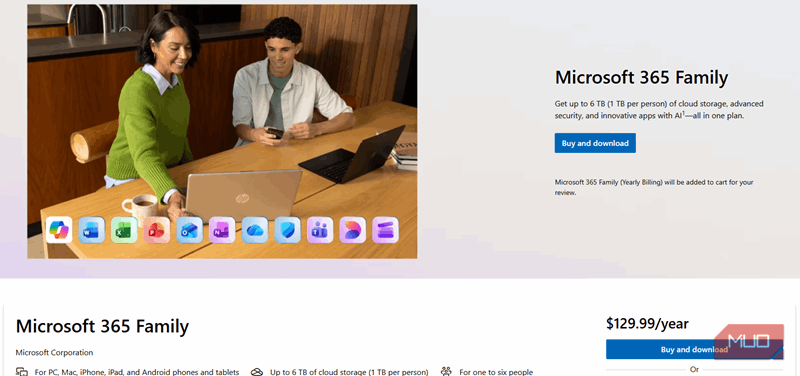Click the people icon beside one to six
The image size is (800, 376).
(446, 372)
